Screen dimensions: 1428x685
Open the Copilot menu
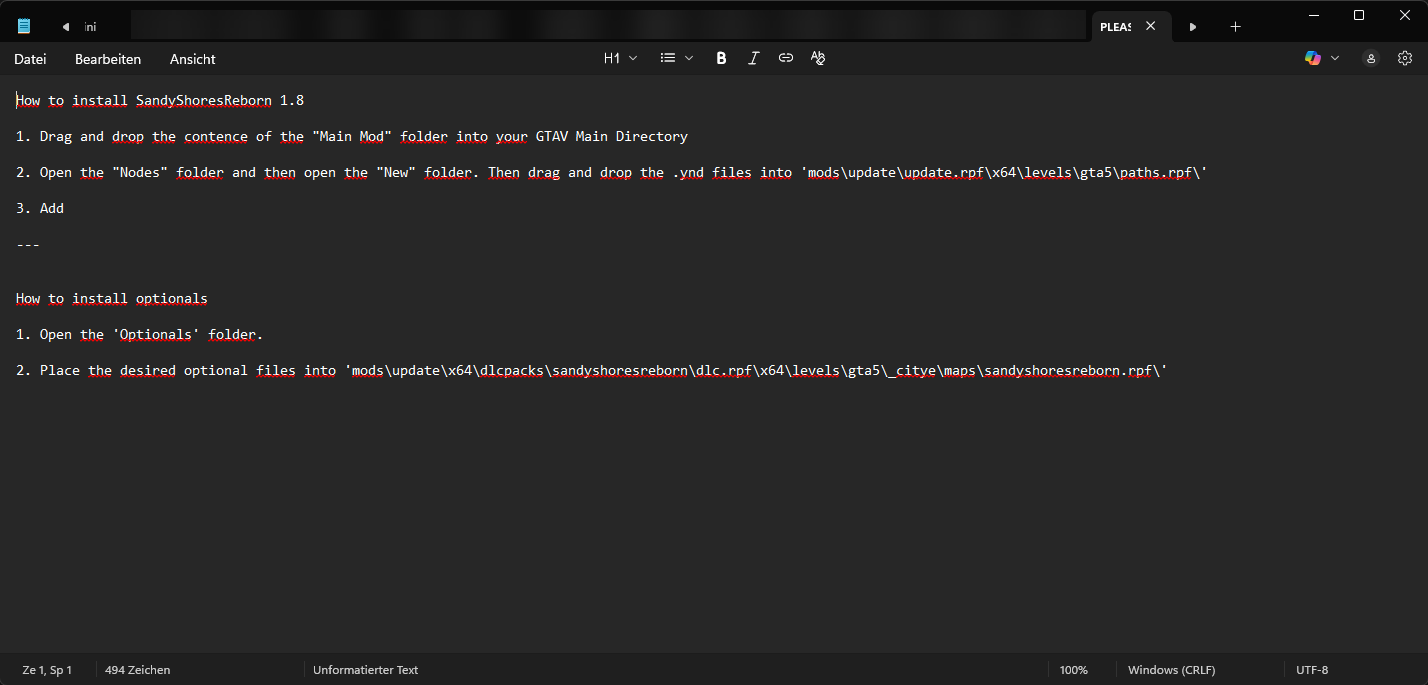pyautogui.click(x=1322, y=58)
